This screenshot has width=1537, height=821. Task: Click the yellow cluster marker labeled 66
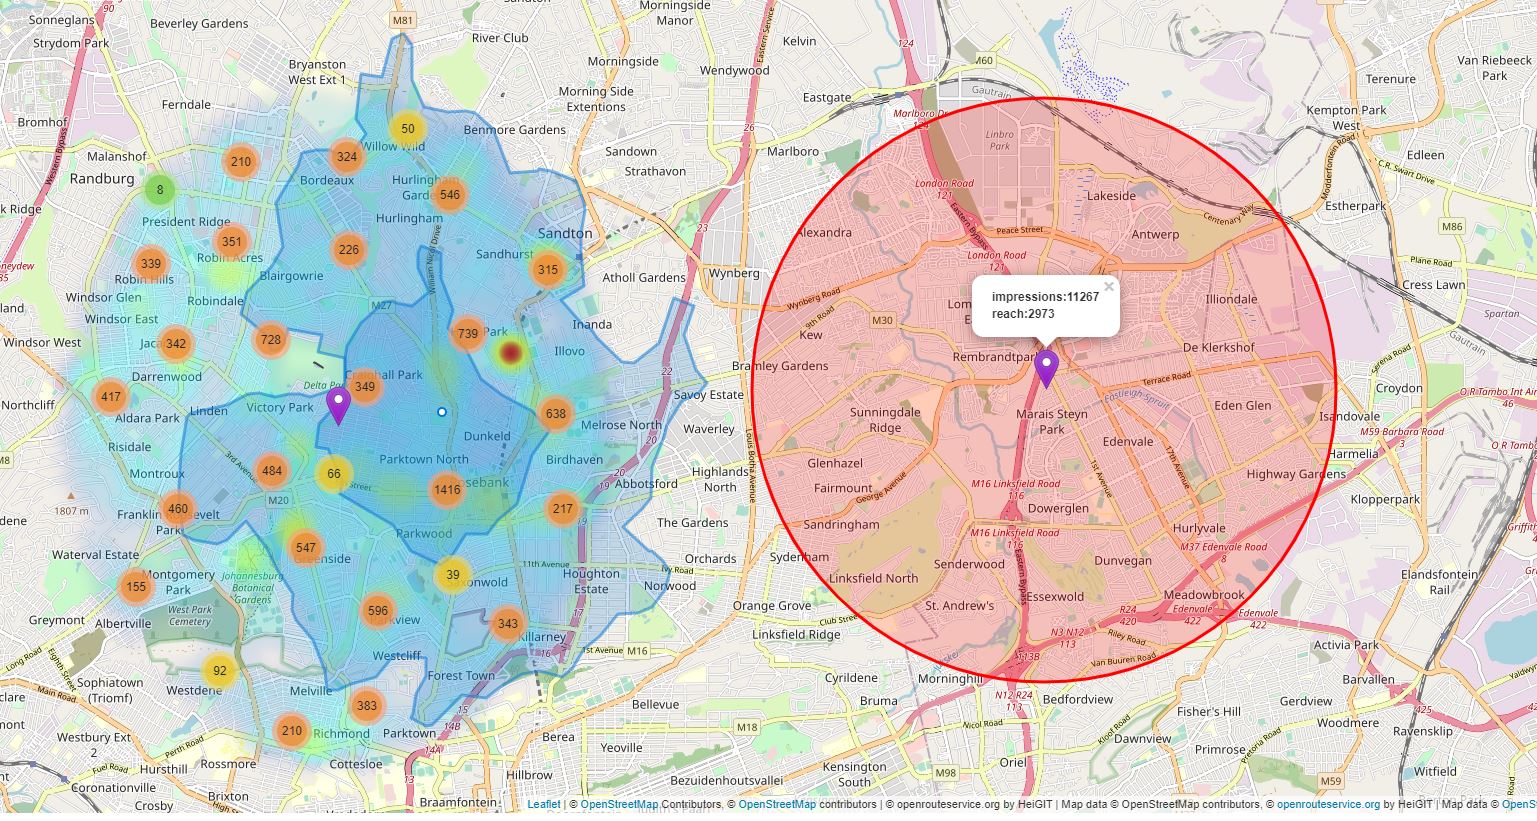point(334,474)
